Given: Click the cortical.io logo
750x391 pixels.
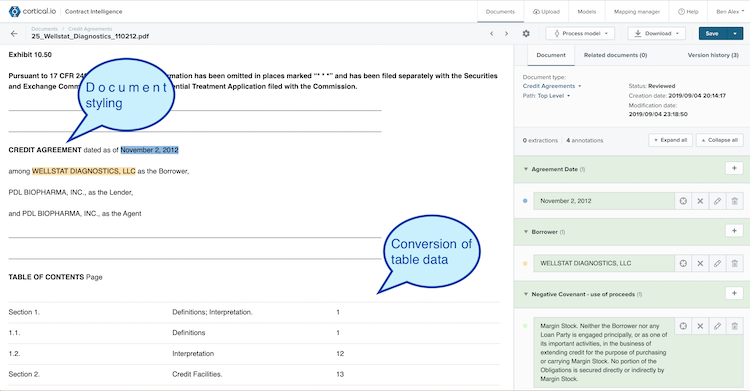Looking at the screenshot, I should [x=32, y=11].
